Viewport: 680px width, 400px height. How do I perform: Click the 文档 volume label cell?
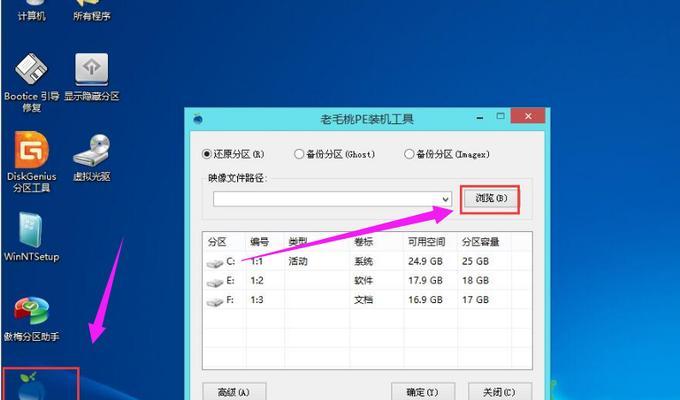click(363, 300)
